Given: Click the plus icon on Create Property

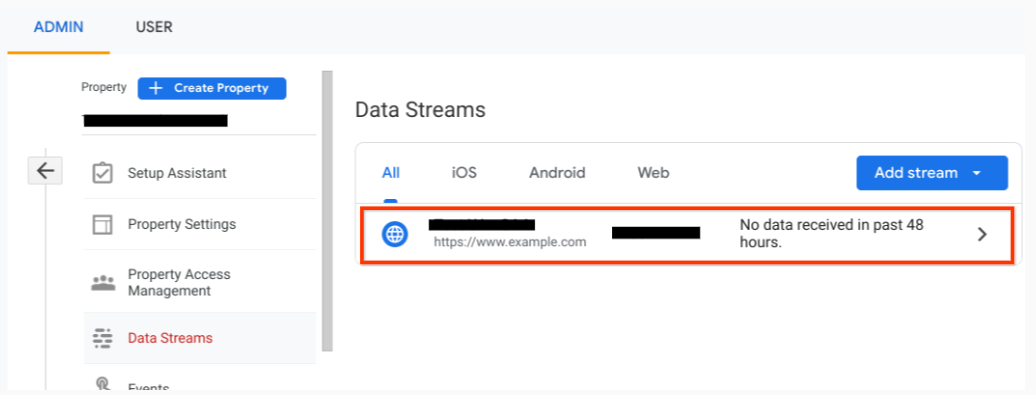Looking at the screenshot, I should (156, 88).
